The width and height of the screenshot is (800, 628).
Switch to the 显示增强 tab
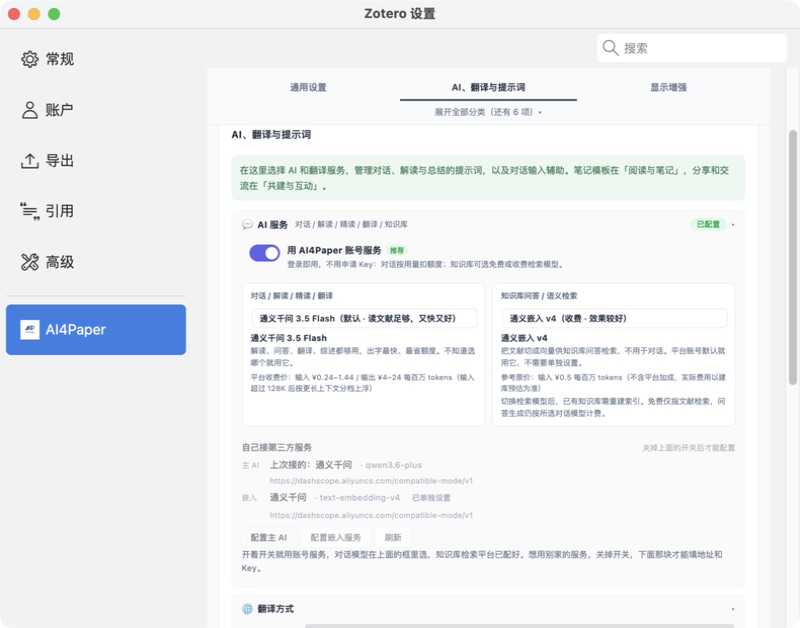click(668, 87)
